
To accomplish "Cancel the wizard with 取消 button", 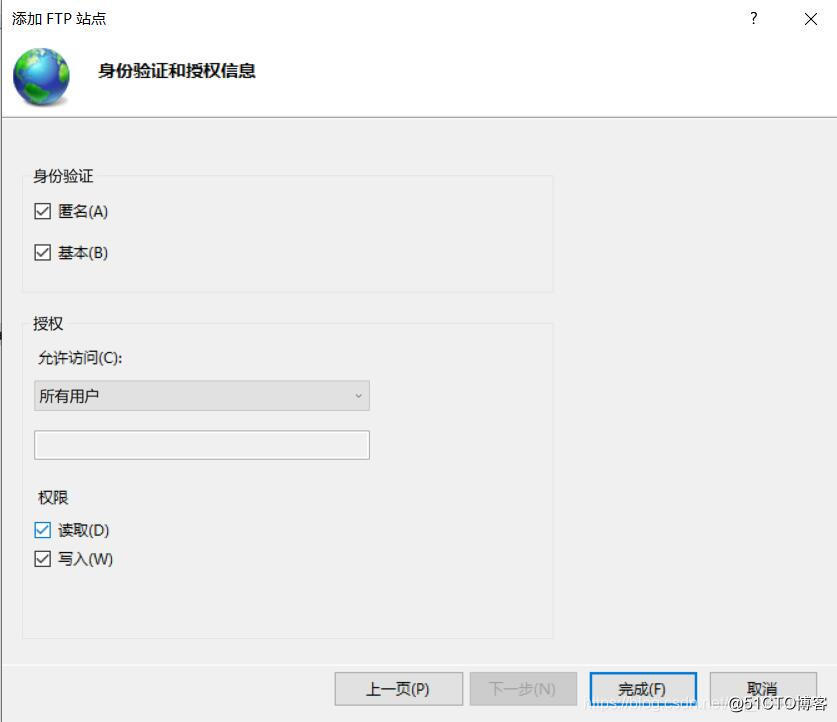I will tap(763, 689).
